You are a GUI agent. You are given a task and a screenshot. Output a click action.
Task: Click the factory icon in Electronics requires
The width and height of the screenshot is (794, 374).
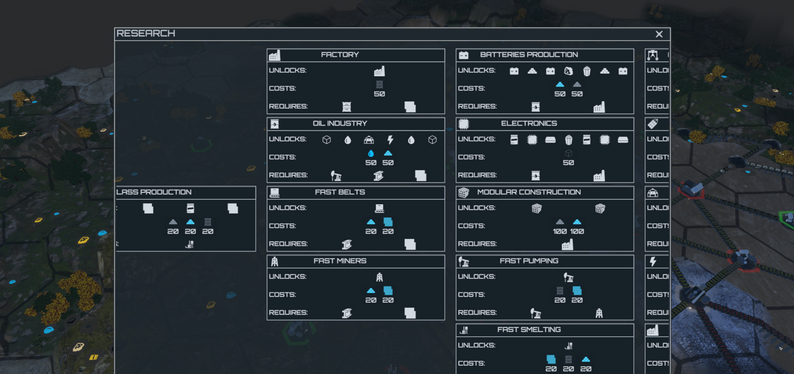tap(599, 176)
